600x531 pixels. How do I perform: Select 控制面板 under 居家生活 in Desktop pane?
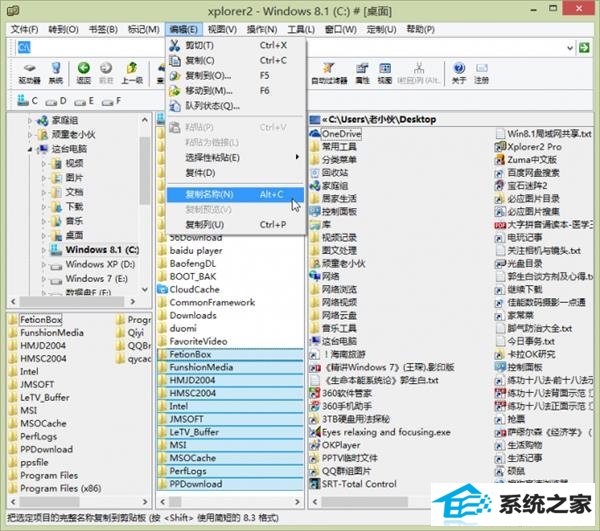point(339,212)
